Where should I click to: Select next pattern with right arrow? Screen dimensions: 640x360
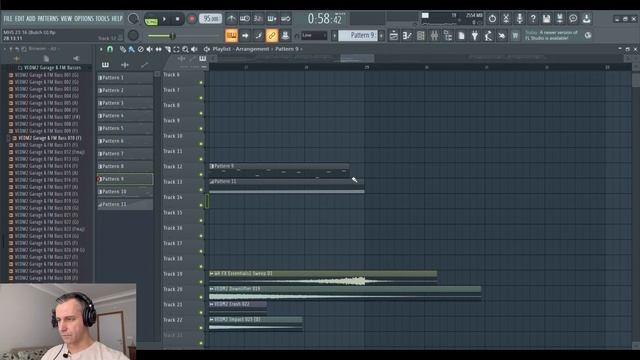(381, 36)
